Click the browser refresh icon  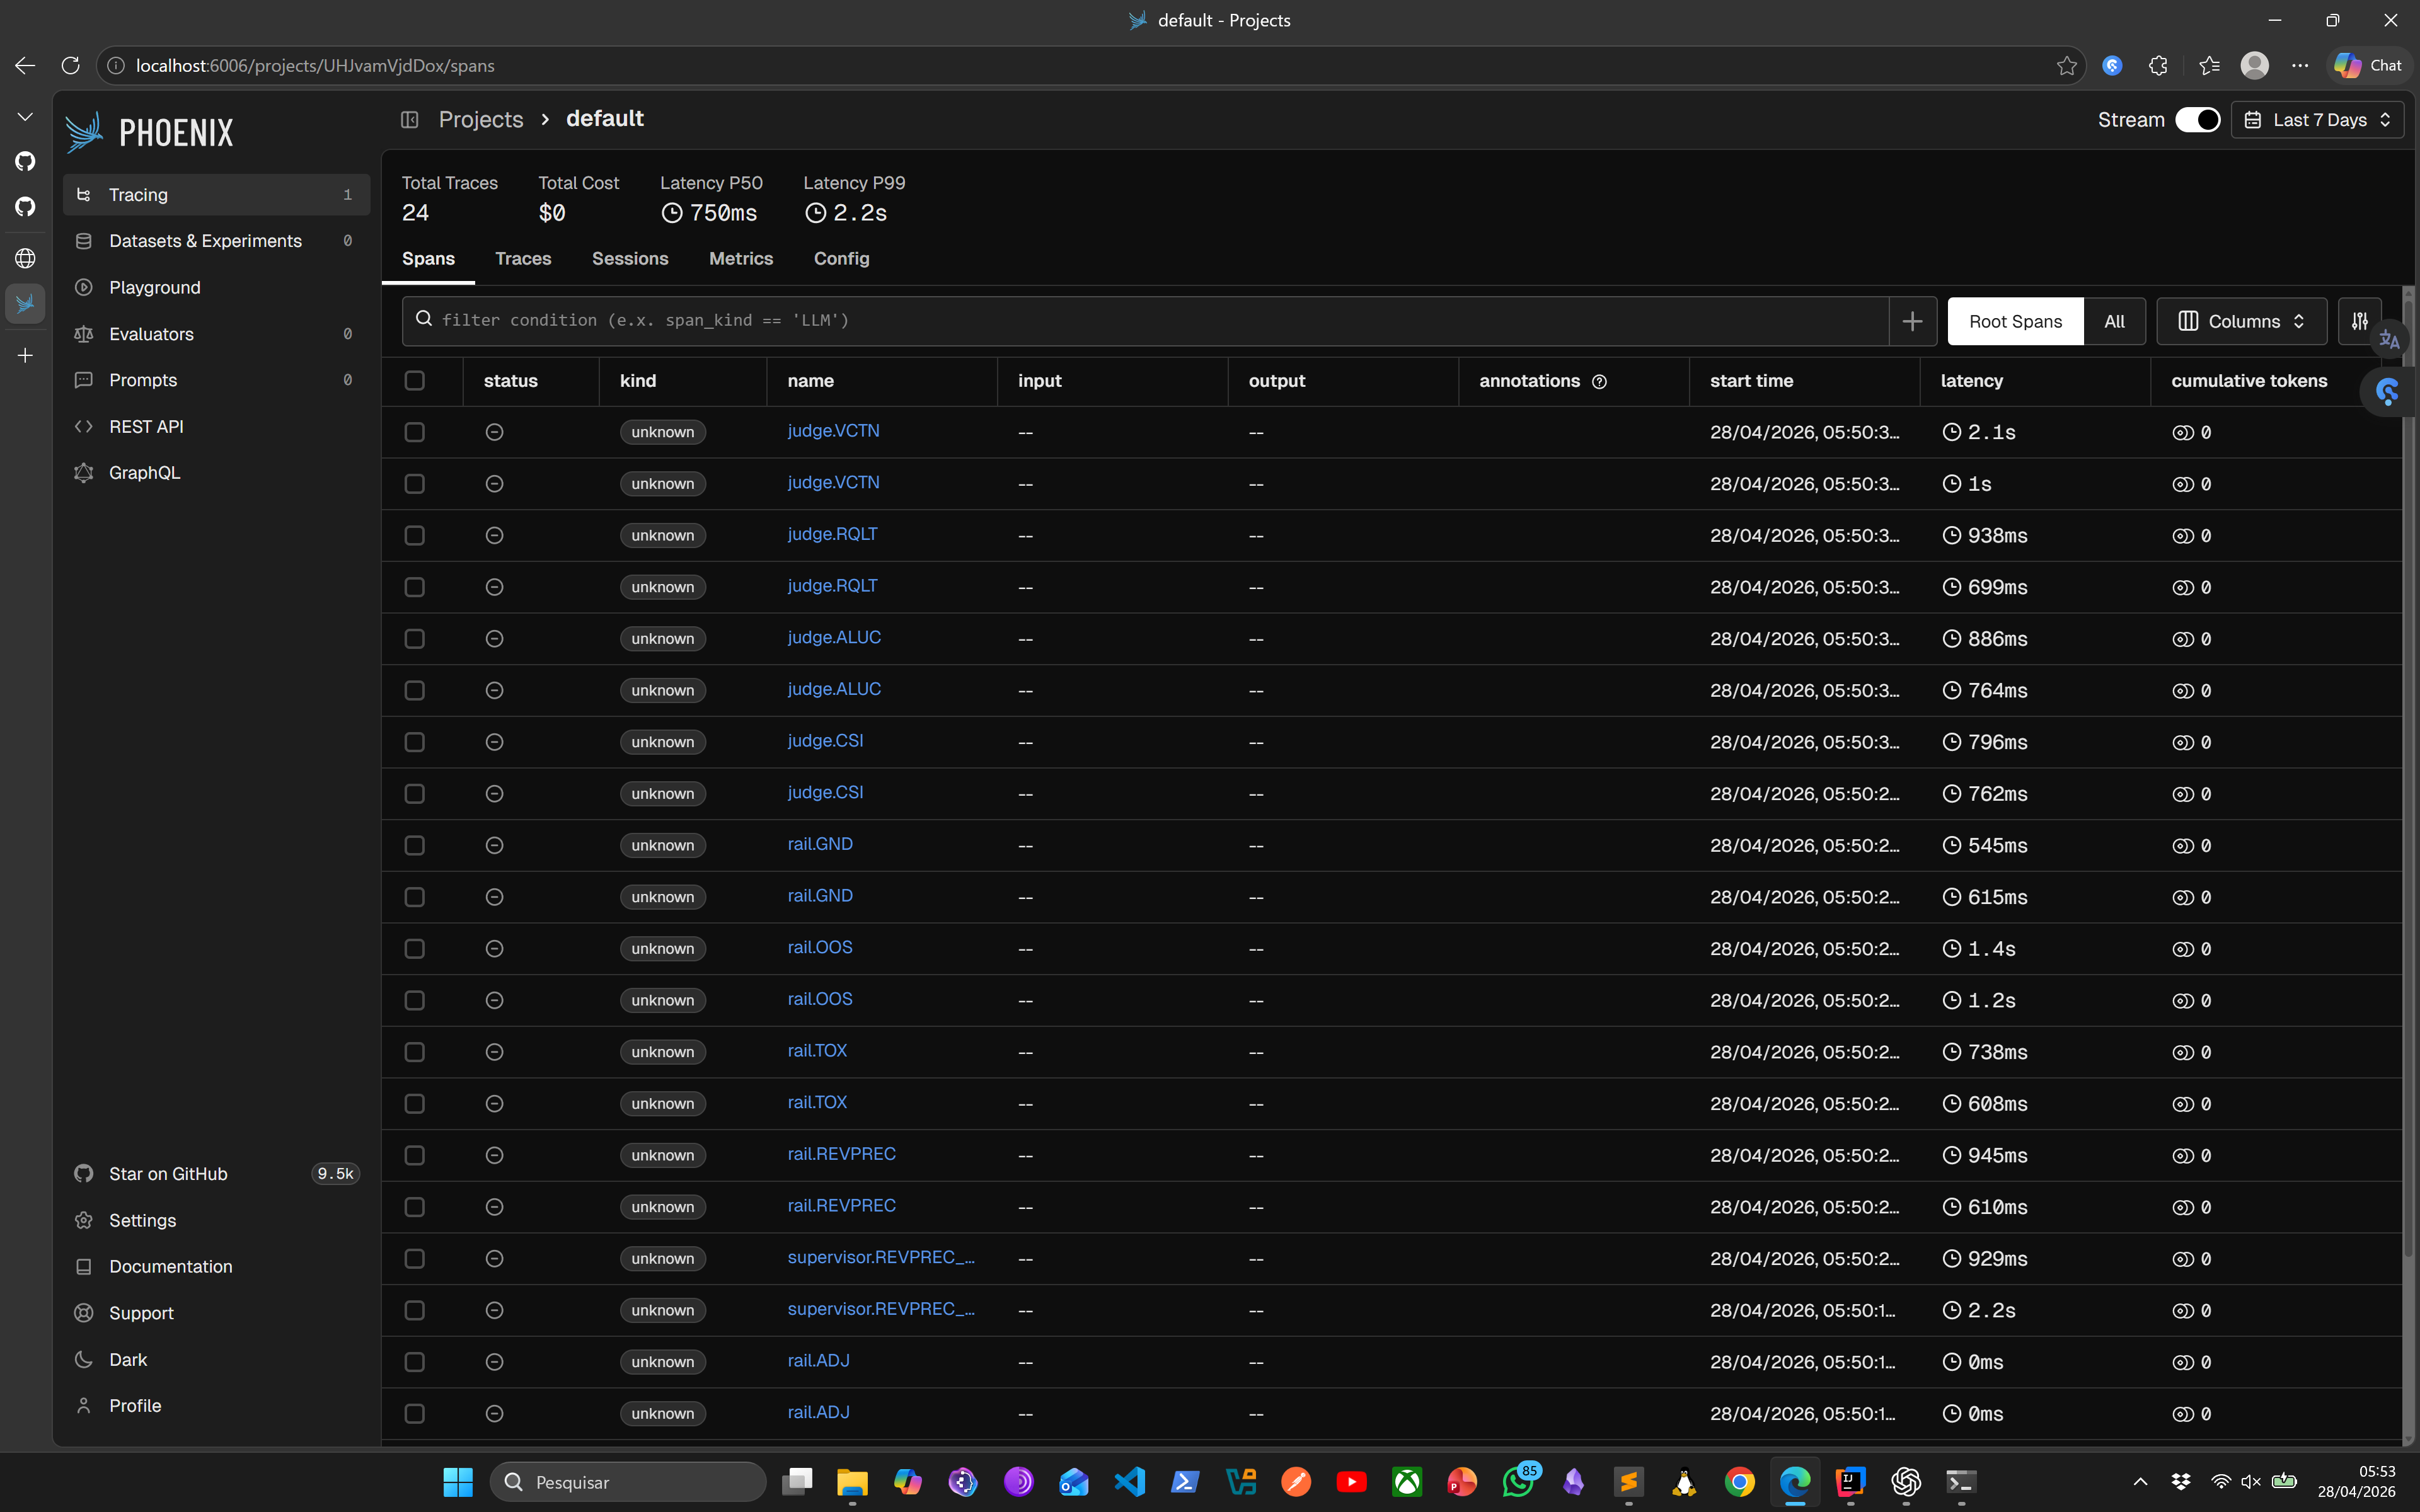70,65
